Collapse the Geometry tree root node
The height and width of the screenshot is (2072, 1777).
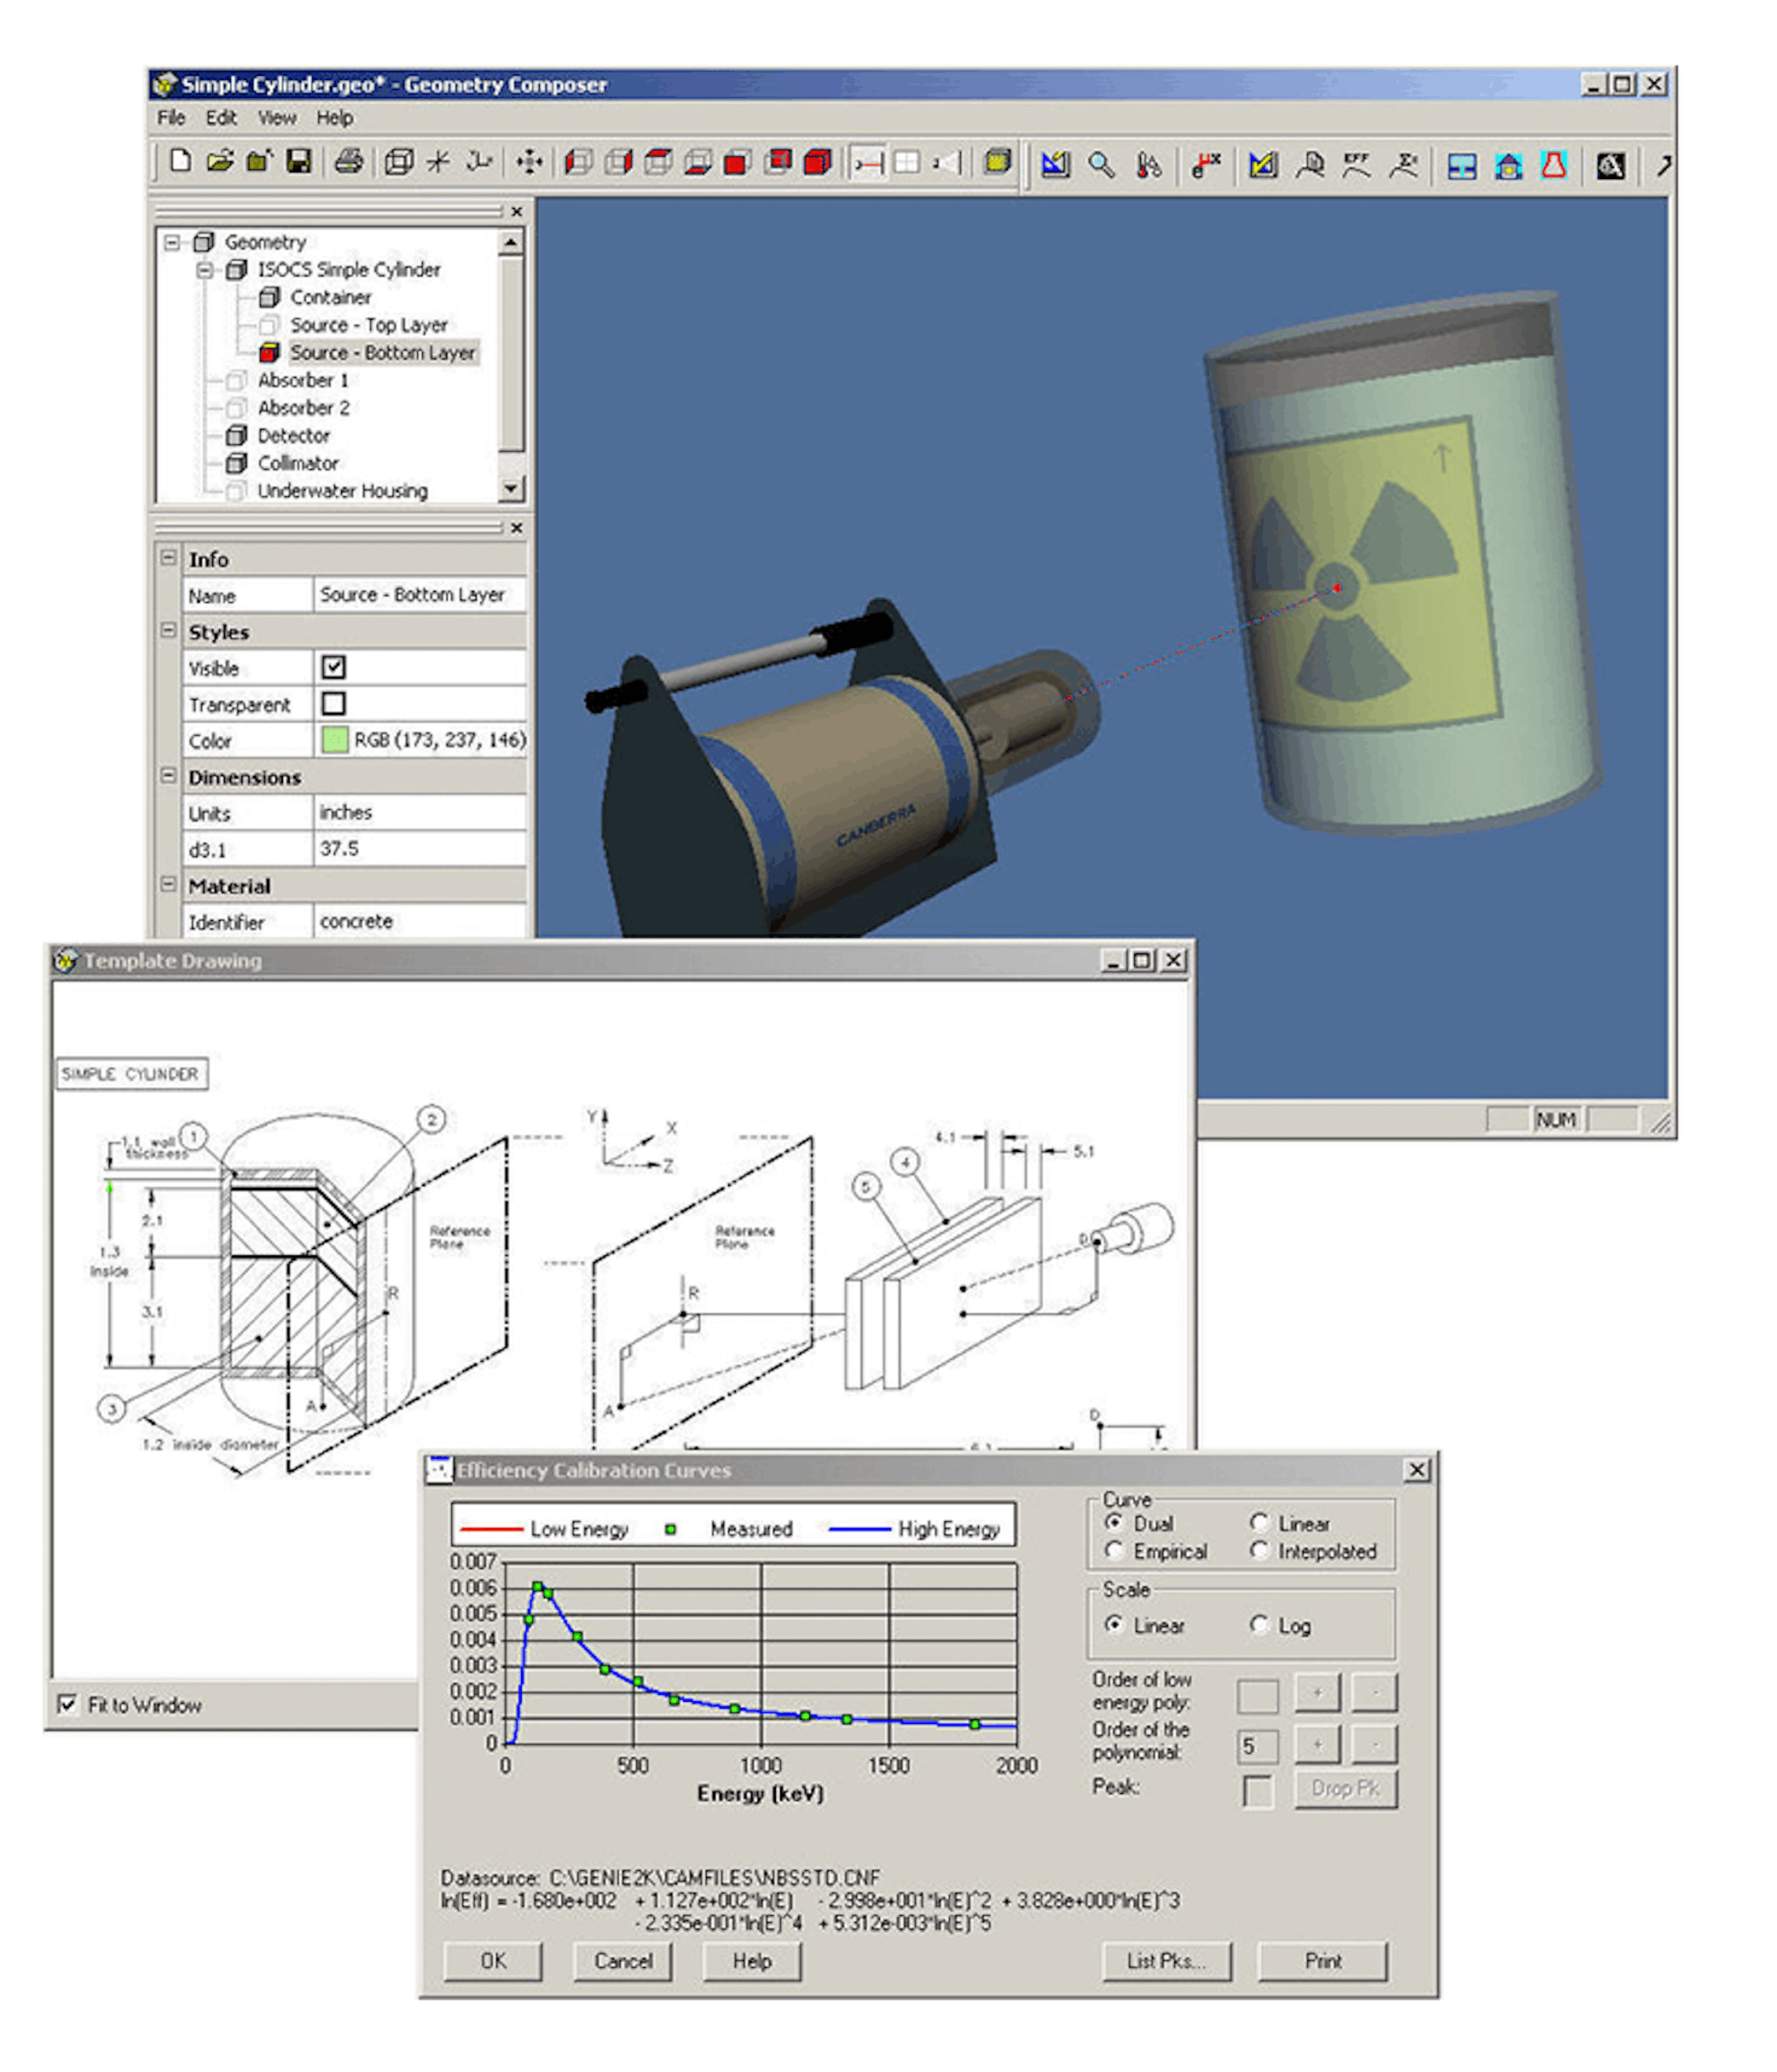[x=172, y=242]
